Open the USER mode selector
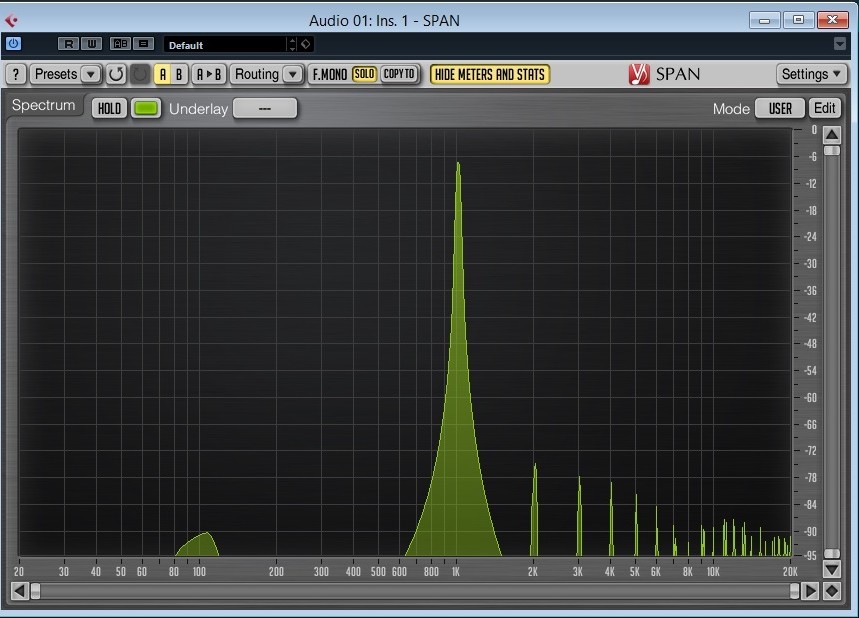The height and width of the screenshot is (618, 859). [780, 108]
